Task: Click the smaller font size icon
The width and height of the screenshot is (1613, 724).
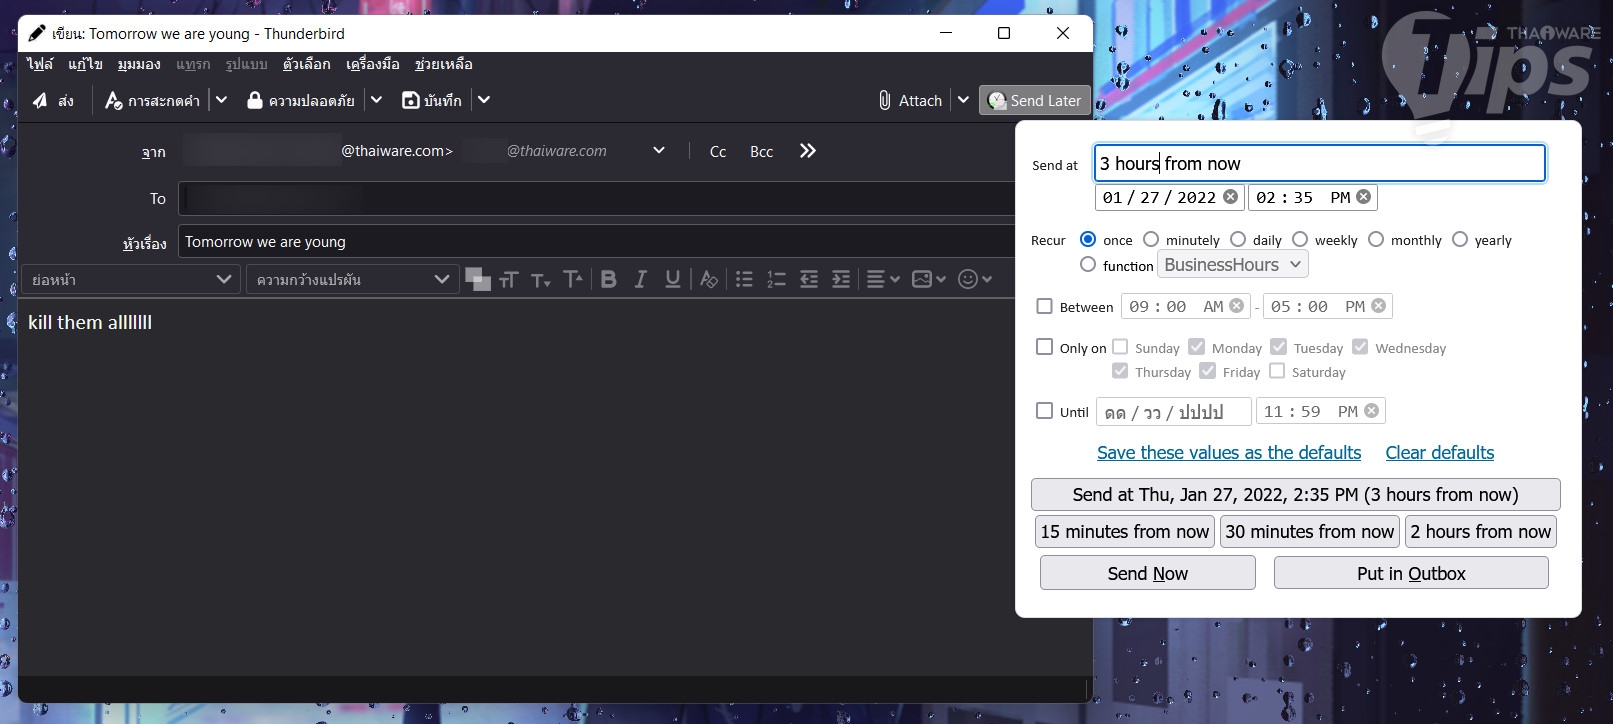Action: pos(541,280)
